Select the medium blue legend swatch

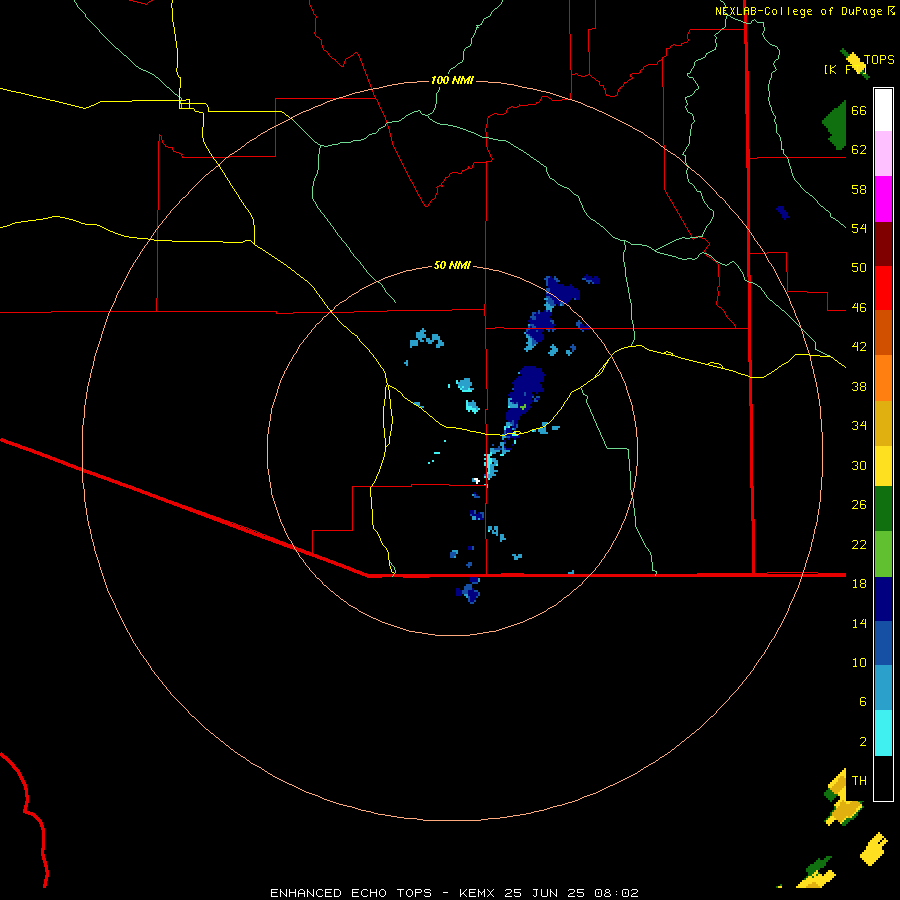(883, 643)
